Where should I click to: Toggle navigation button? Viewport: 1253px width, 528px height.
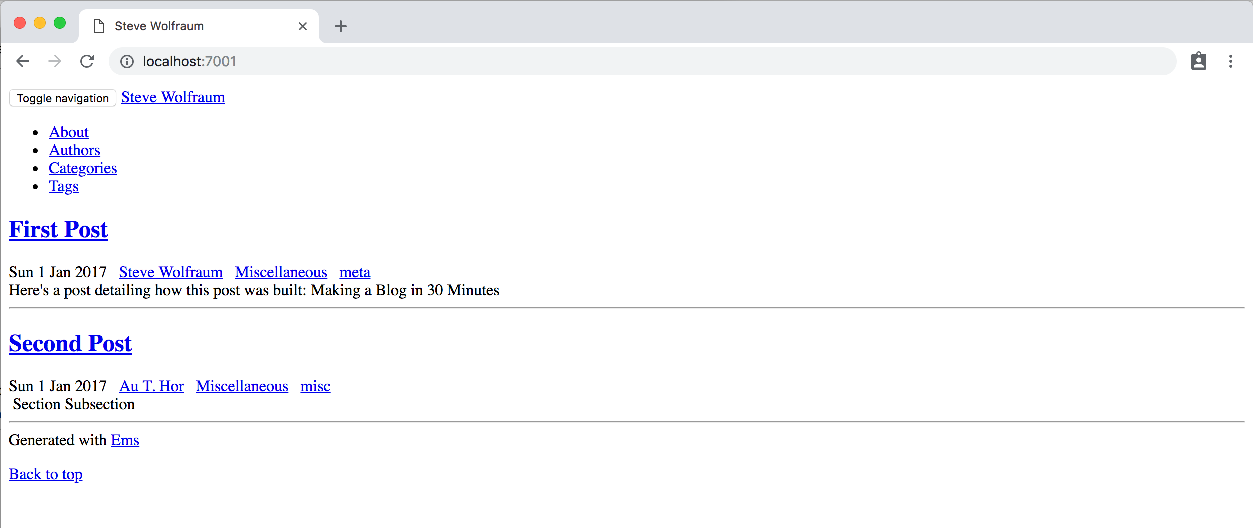coord(62,98)
